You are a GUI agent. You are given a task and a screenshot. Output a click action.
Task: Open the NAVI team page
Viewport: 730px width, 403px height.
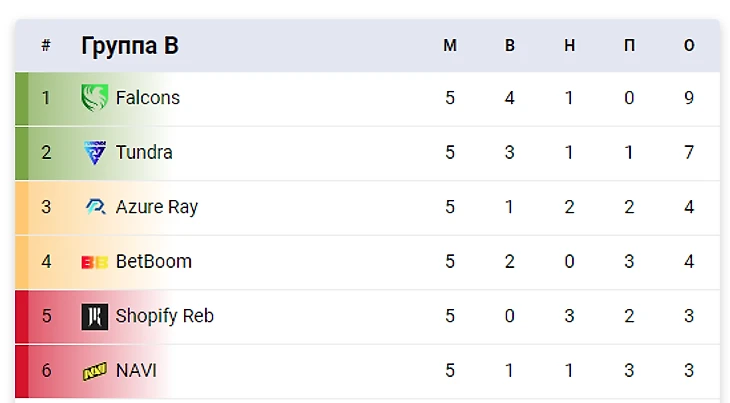pos(136,371)
